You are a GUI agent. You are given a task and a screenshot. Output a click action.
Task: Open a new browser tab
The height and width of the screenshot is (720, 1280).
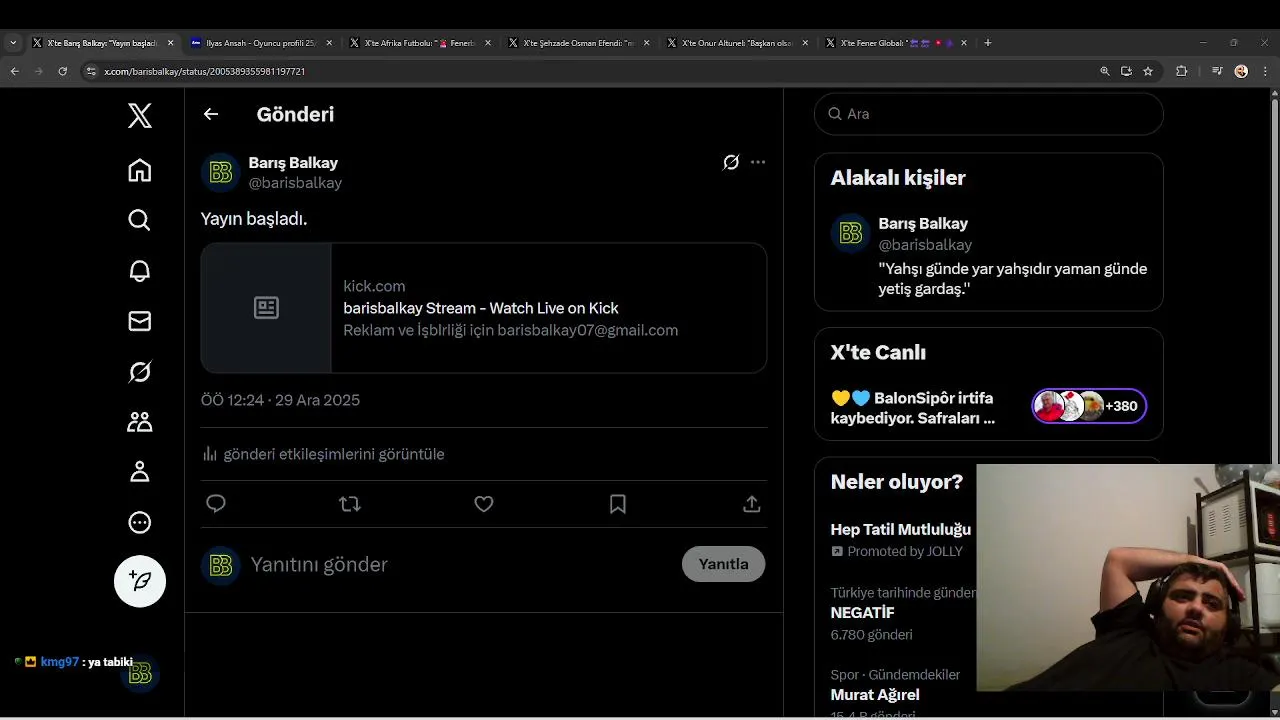tap(988, 43)
